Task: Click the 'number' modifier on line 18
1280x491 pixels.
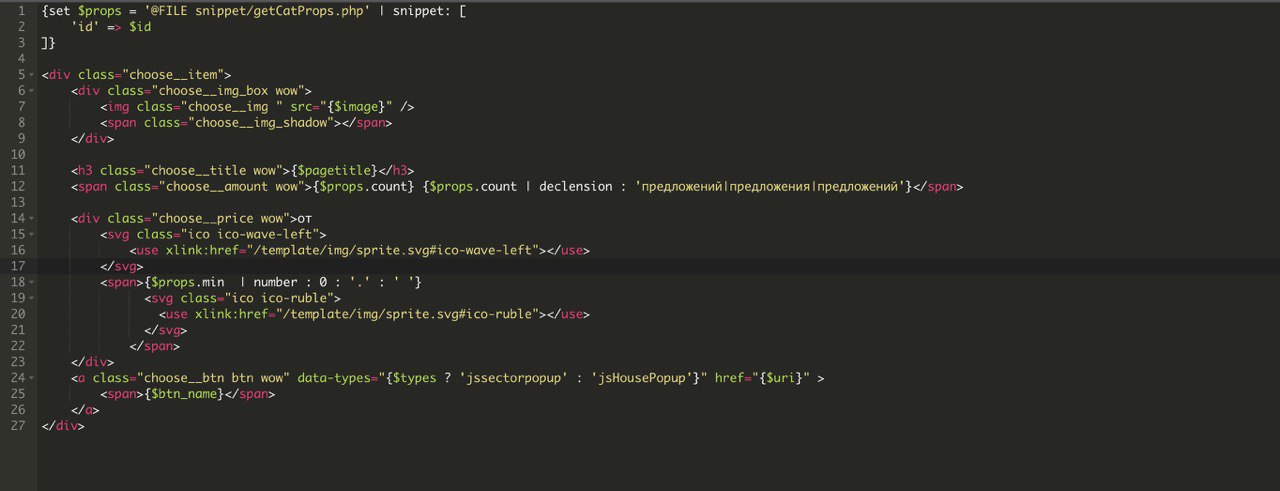Action: 275,282
